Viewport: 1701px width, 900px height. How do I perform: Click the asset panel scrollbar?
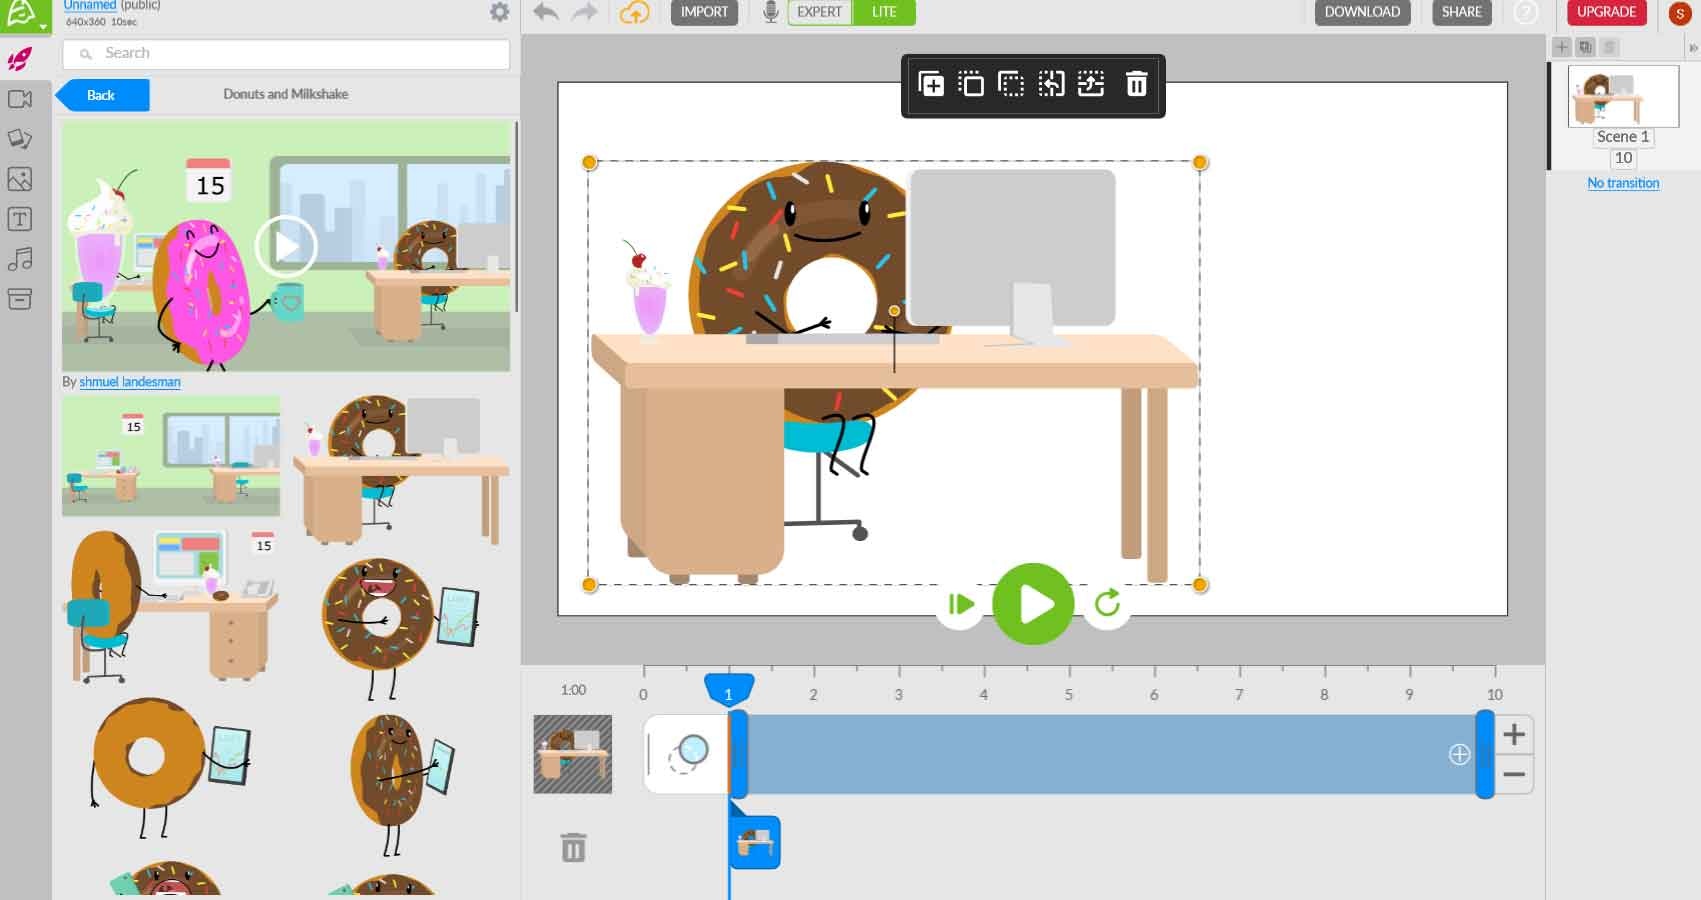[516, 217]
